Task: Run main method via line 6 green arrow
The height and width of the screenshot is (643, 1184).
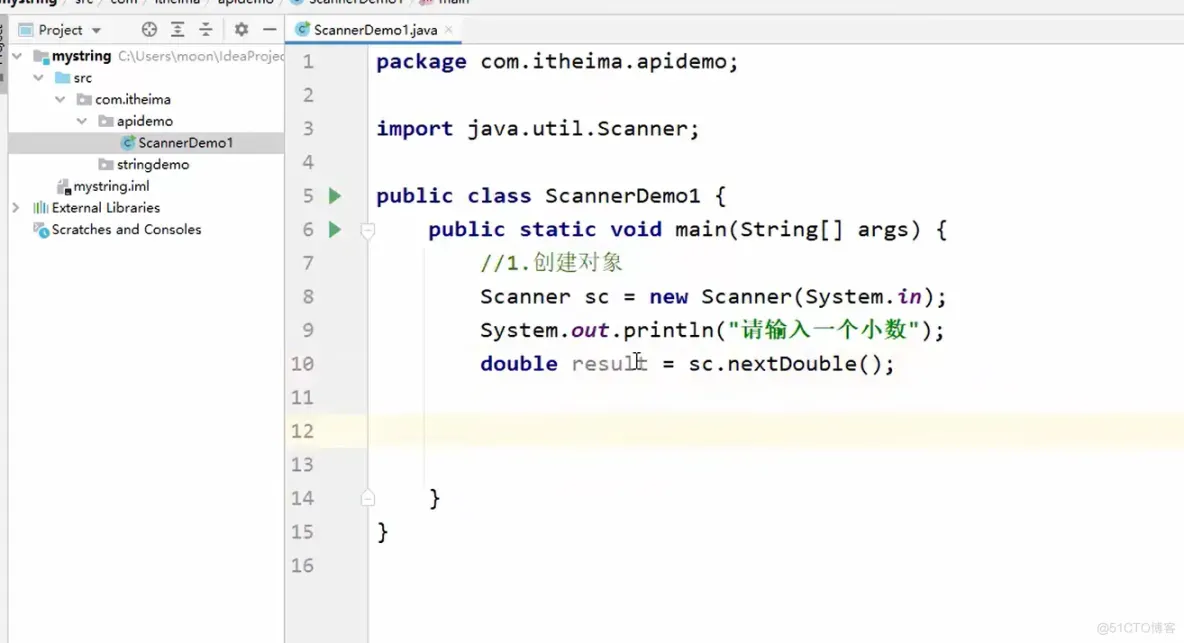Action: click(x=335, y=229)
